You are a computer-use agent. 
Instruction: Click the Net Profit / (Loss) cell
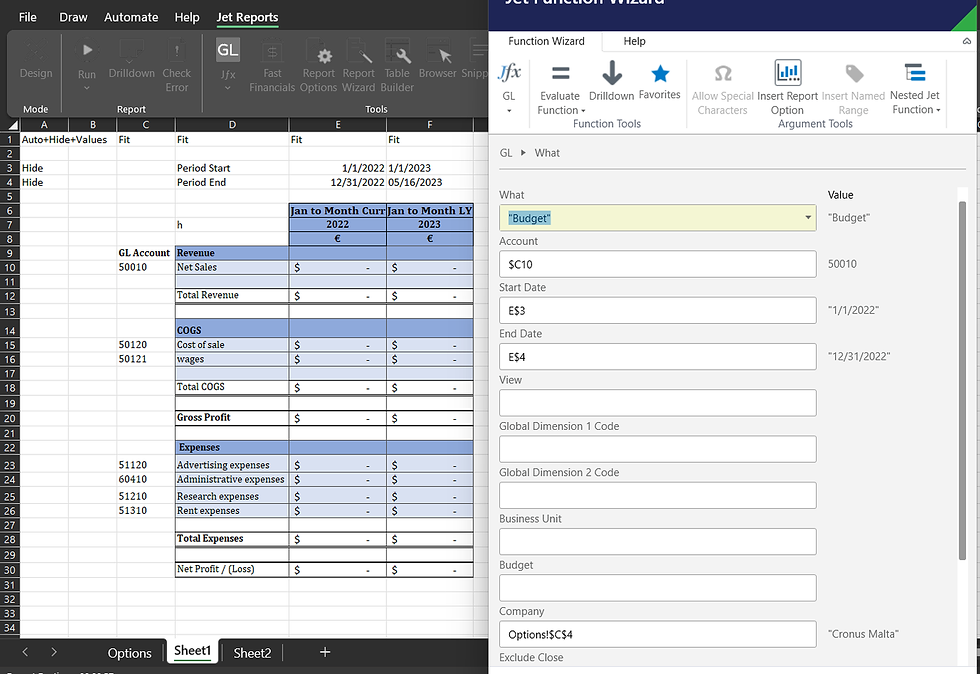pos(232,569)
